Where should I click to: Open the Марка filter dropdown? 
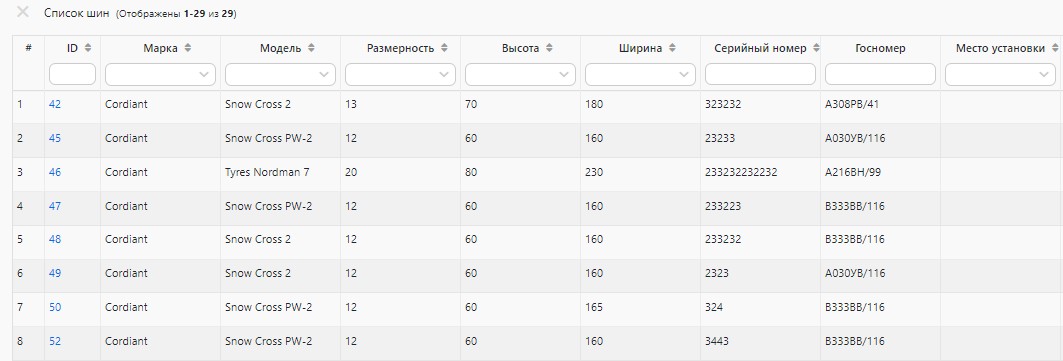click(x=160, y=75)
